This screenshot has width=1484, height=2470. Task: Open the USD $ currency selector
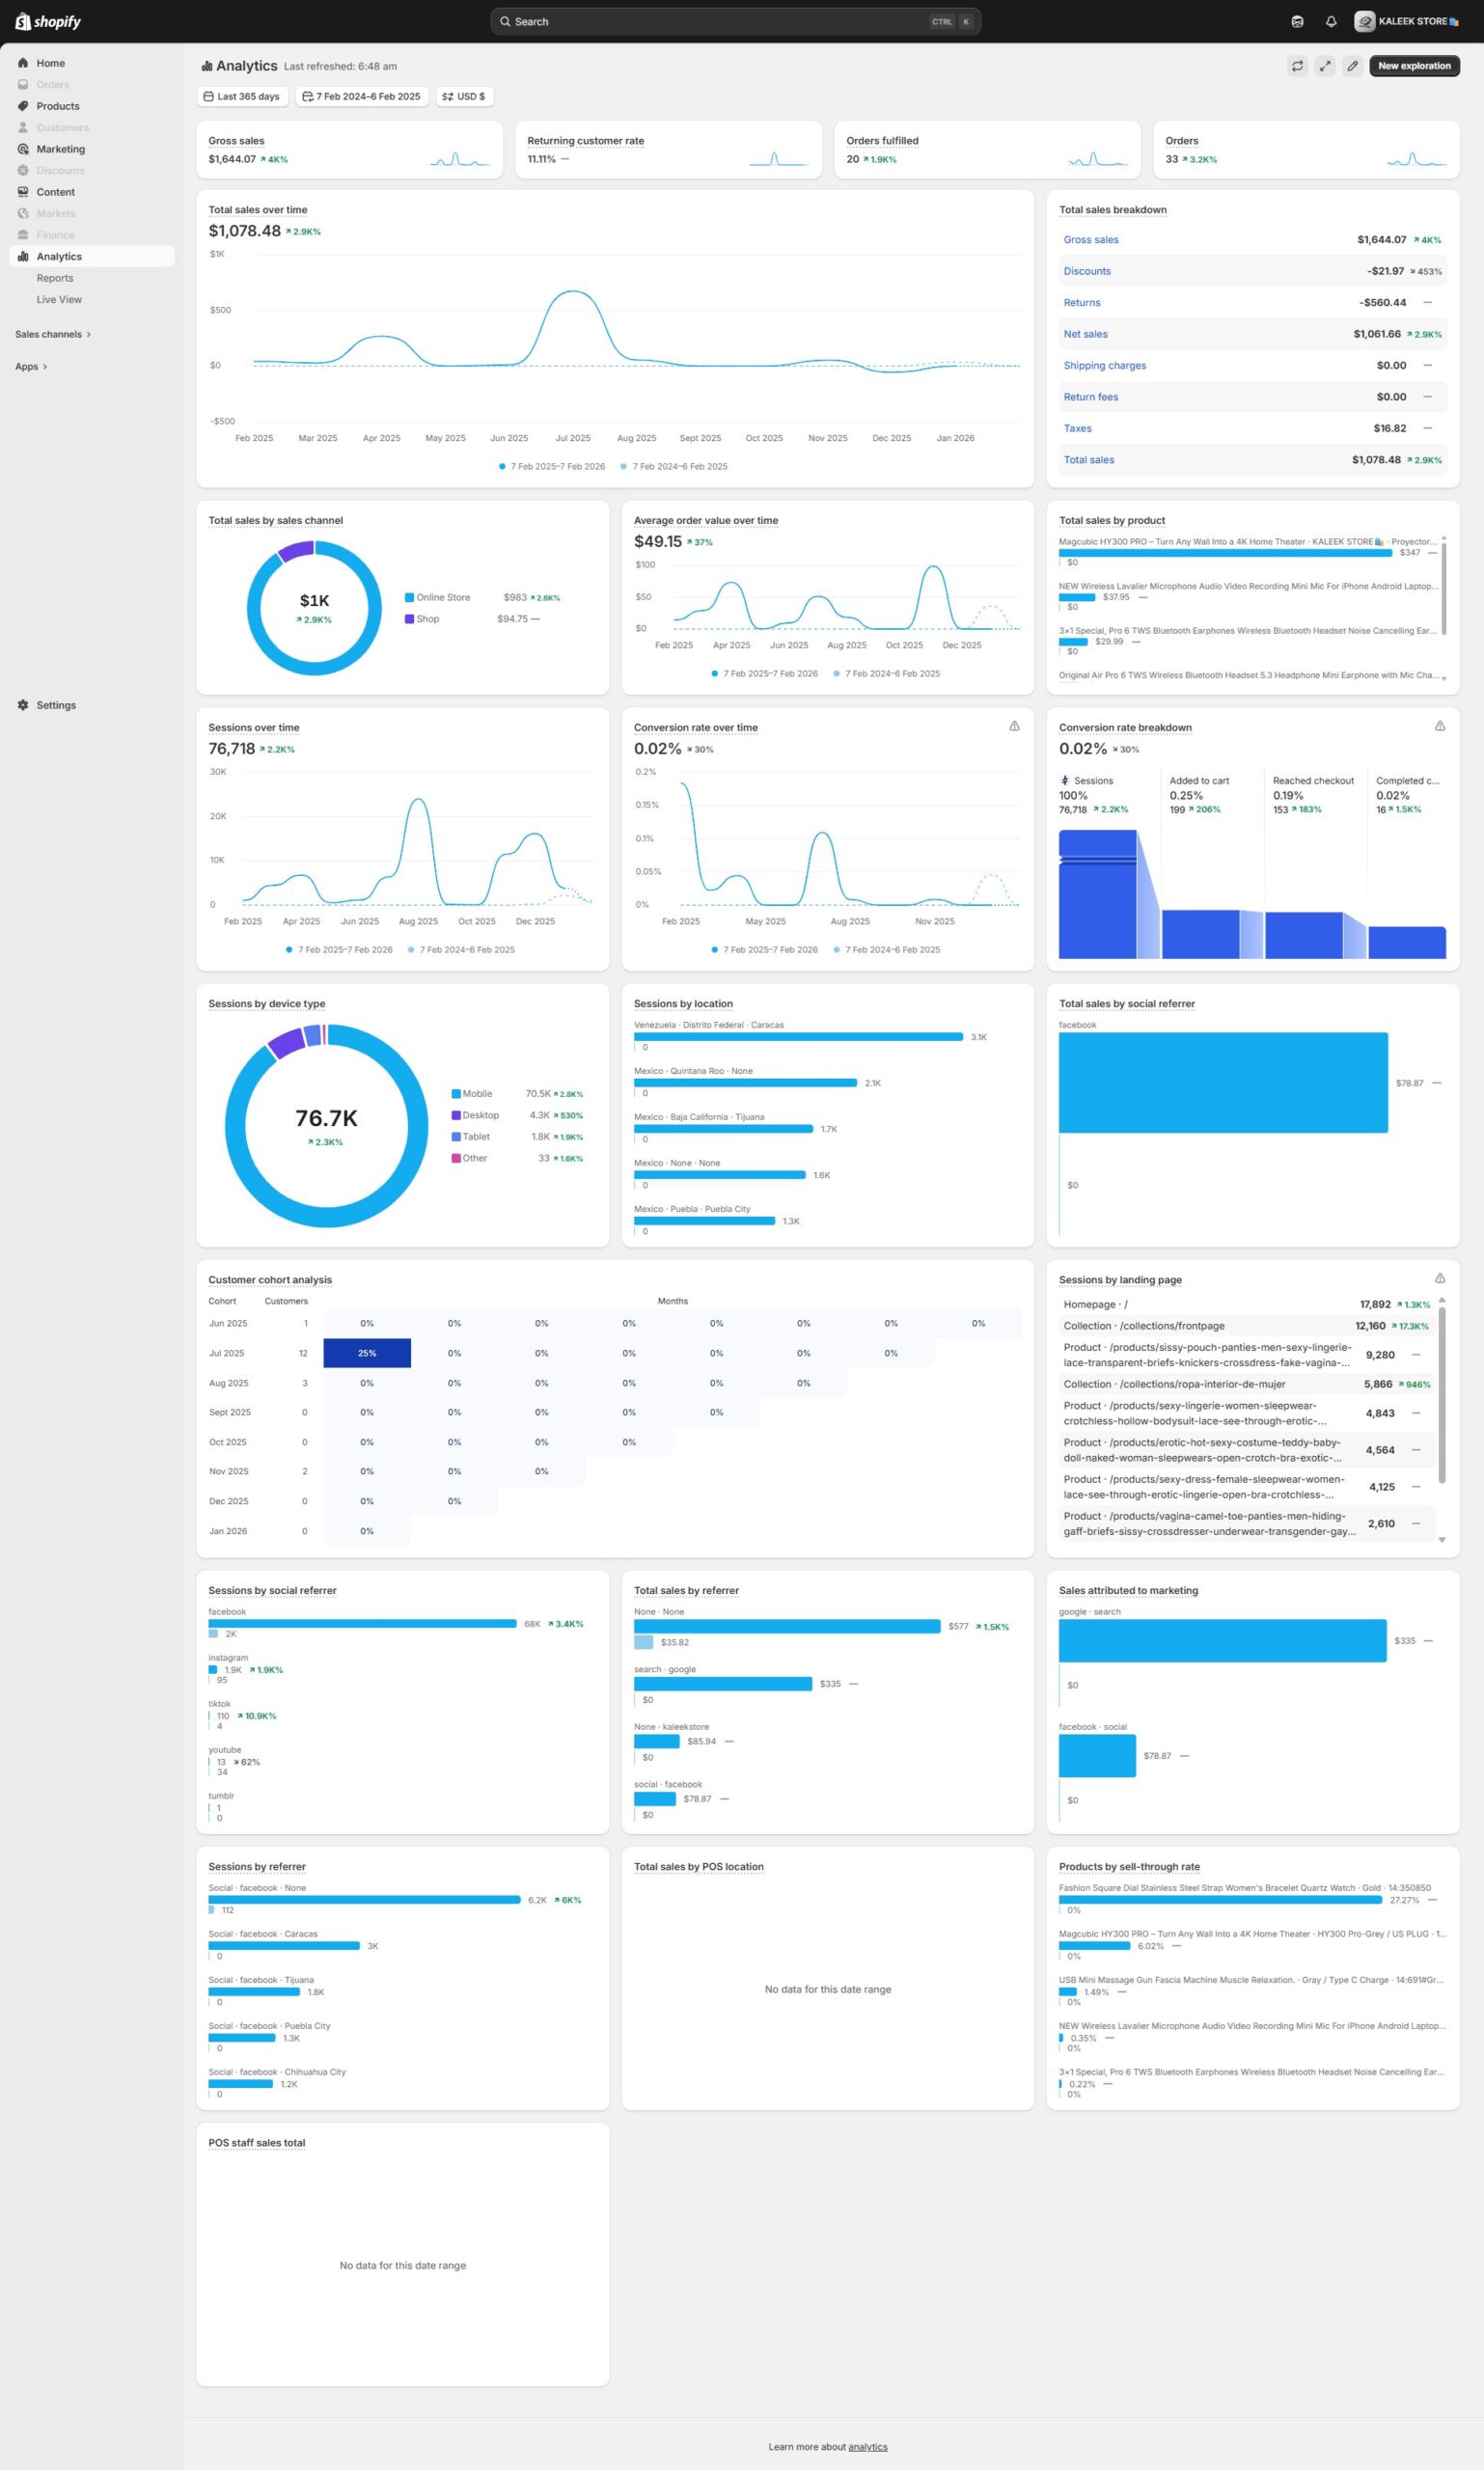[x=464, y=97]
